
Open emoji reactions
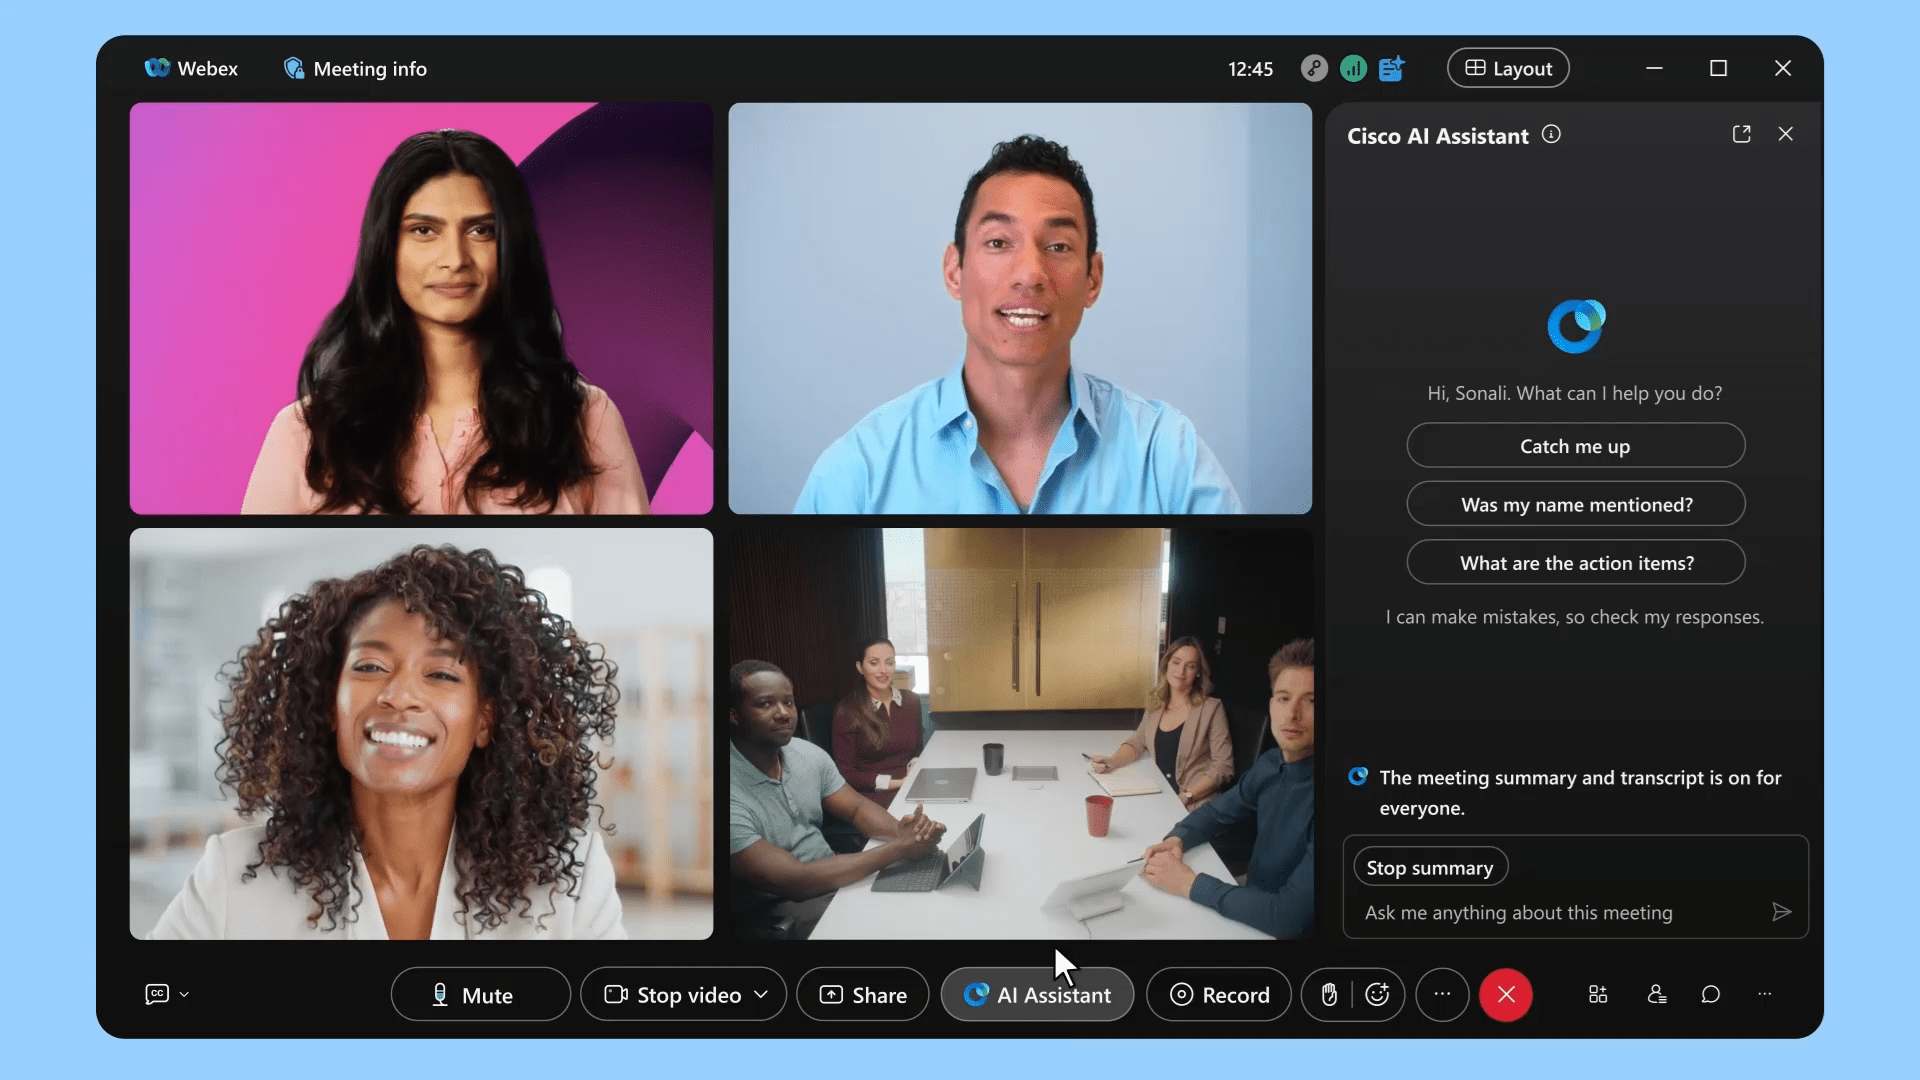(x=1377, y=994)
